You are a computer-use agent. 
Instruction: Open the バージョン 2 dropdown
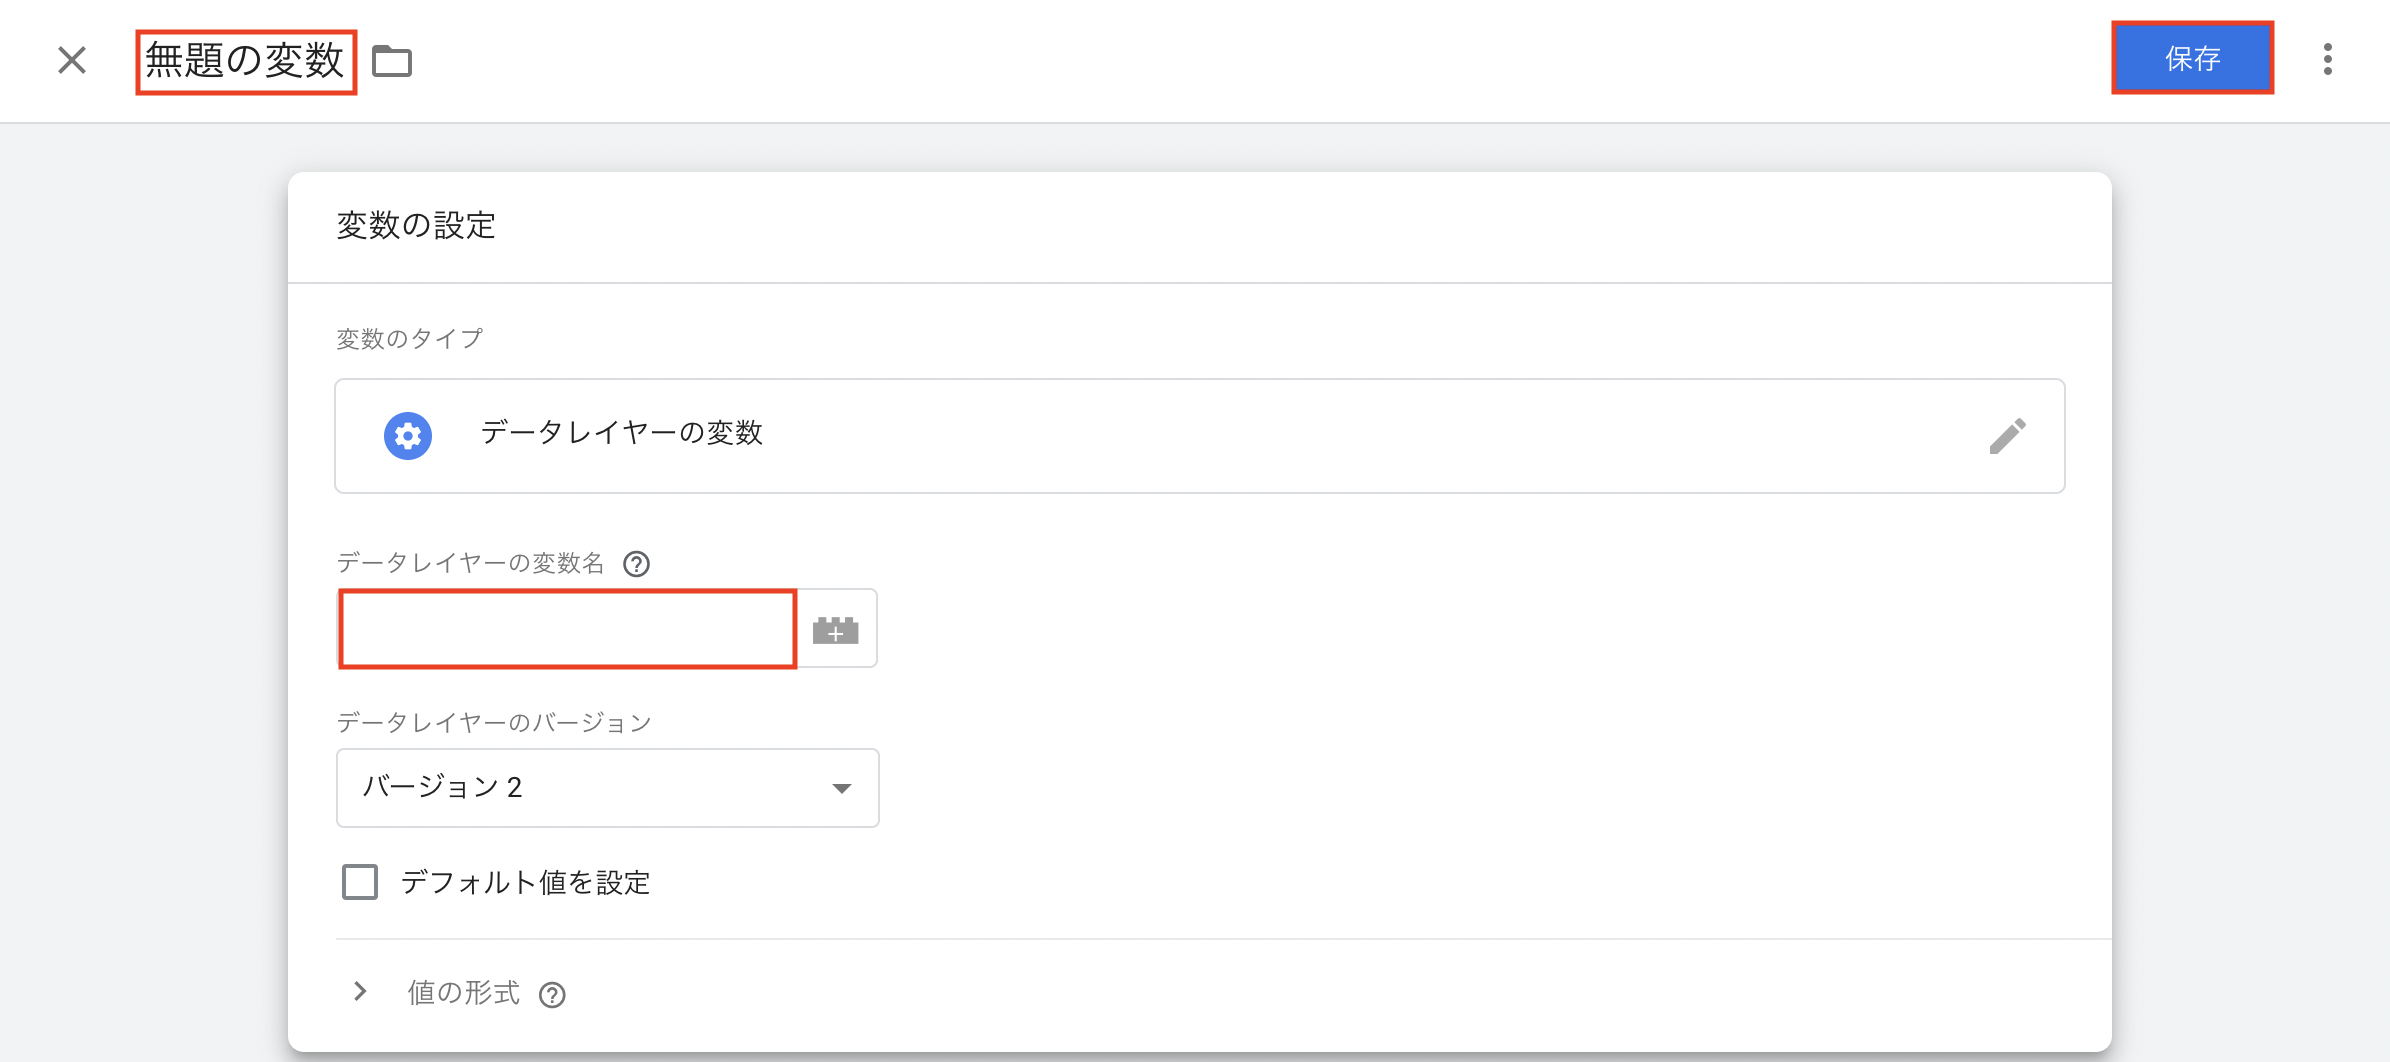click(606, 787)
